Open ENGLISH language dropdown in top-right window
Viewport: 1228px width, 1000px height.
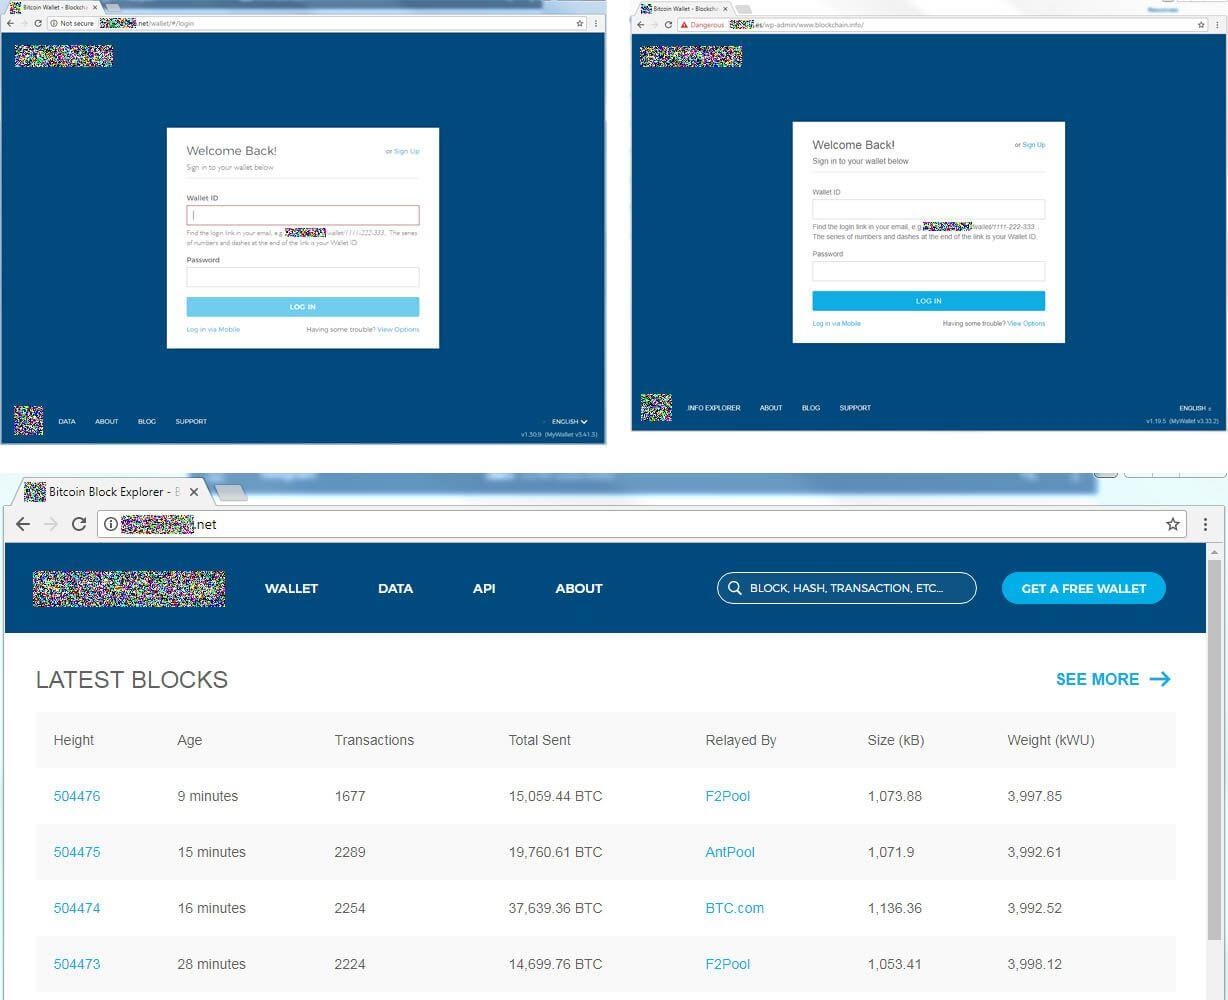click(1195, 408)
